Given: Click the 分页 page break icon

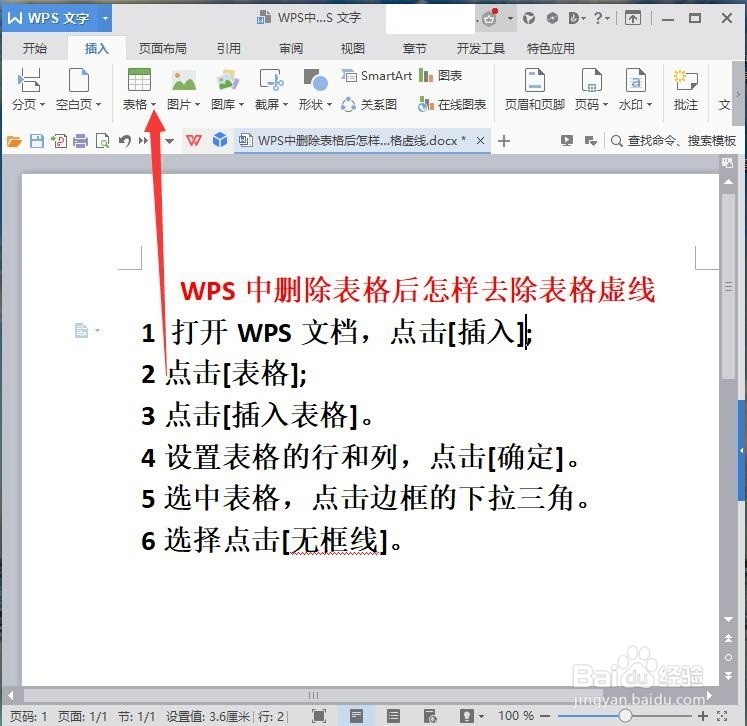Looking at the screenshot, I should [29, 80].
